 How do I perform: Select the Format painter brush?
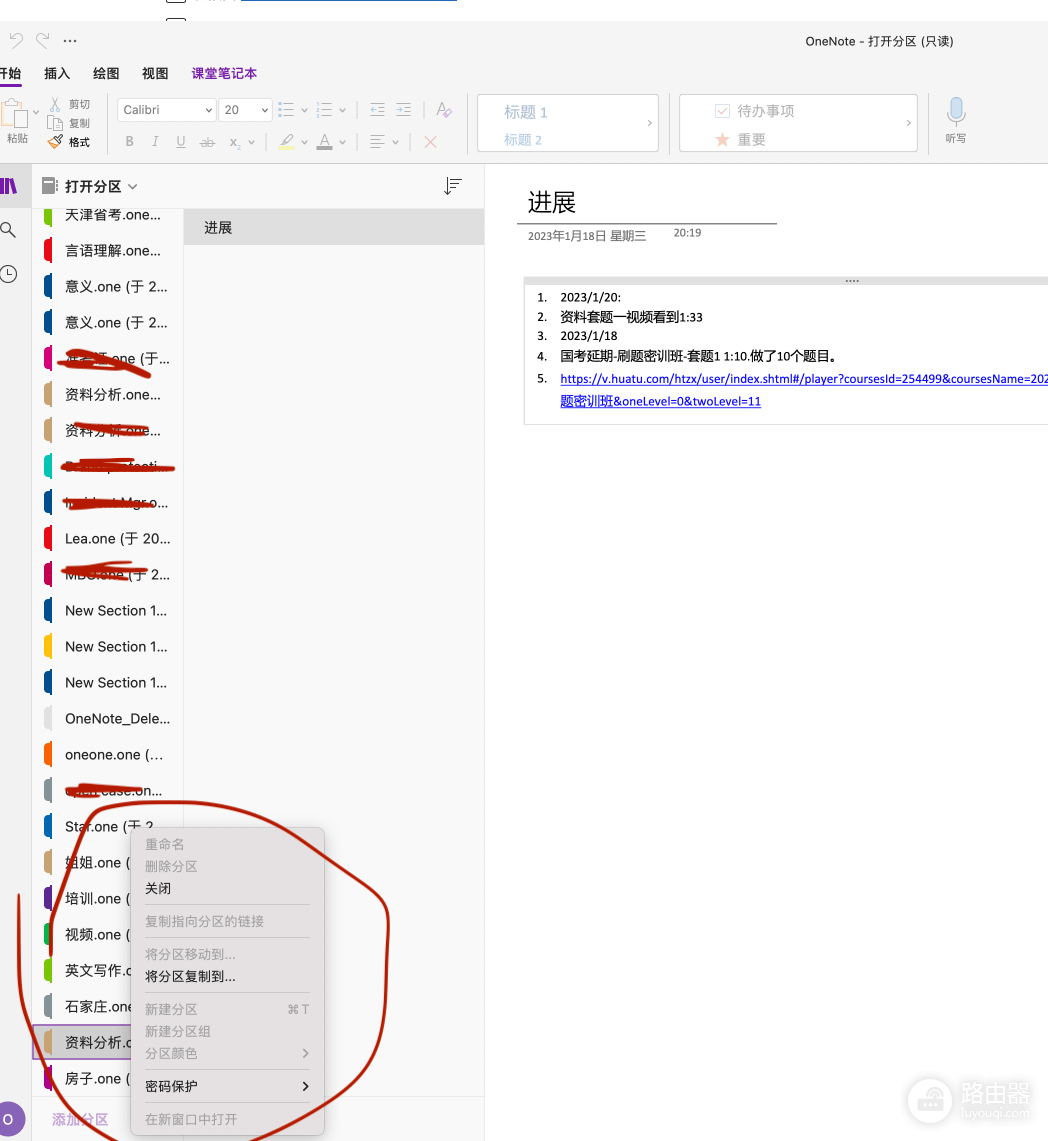point(55,141)
